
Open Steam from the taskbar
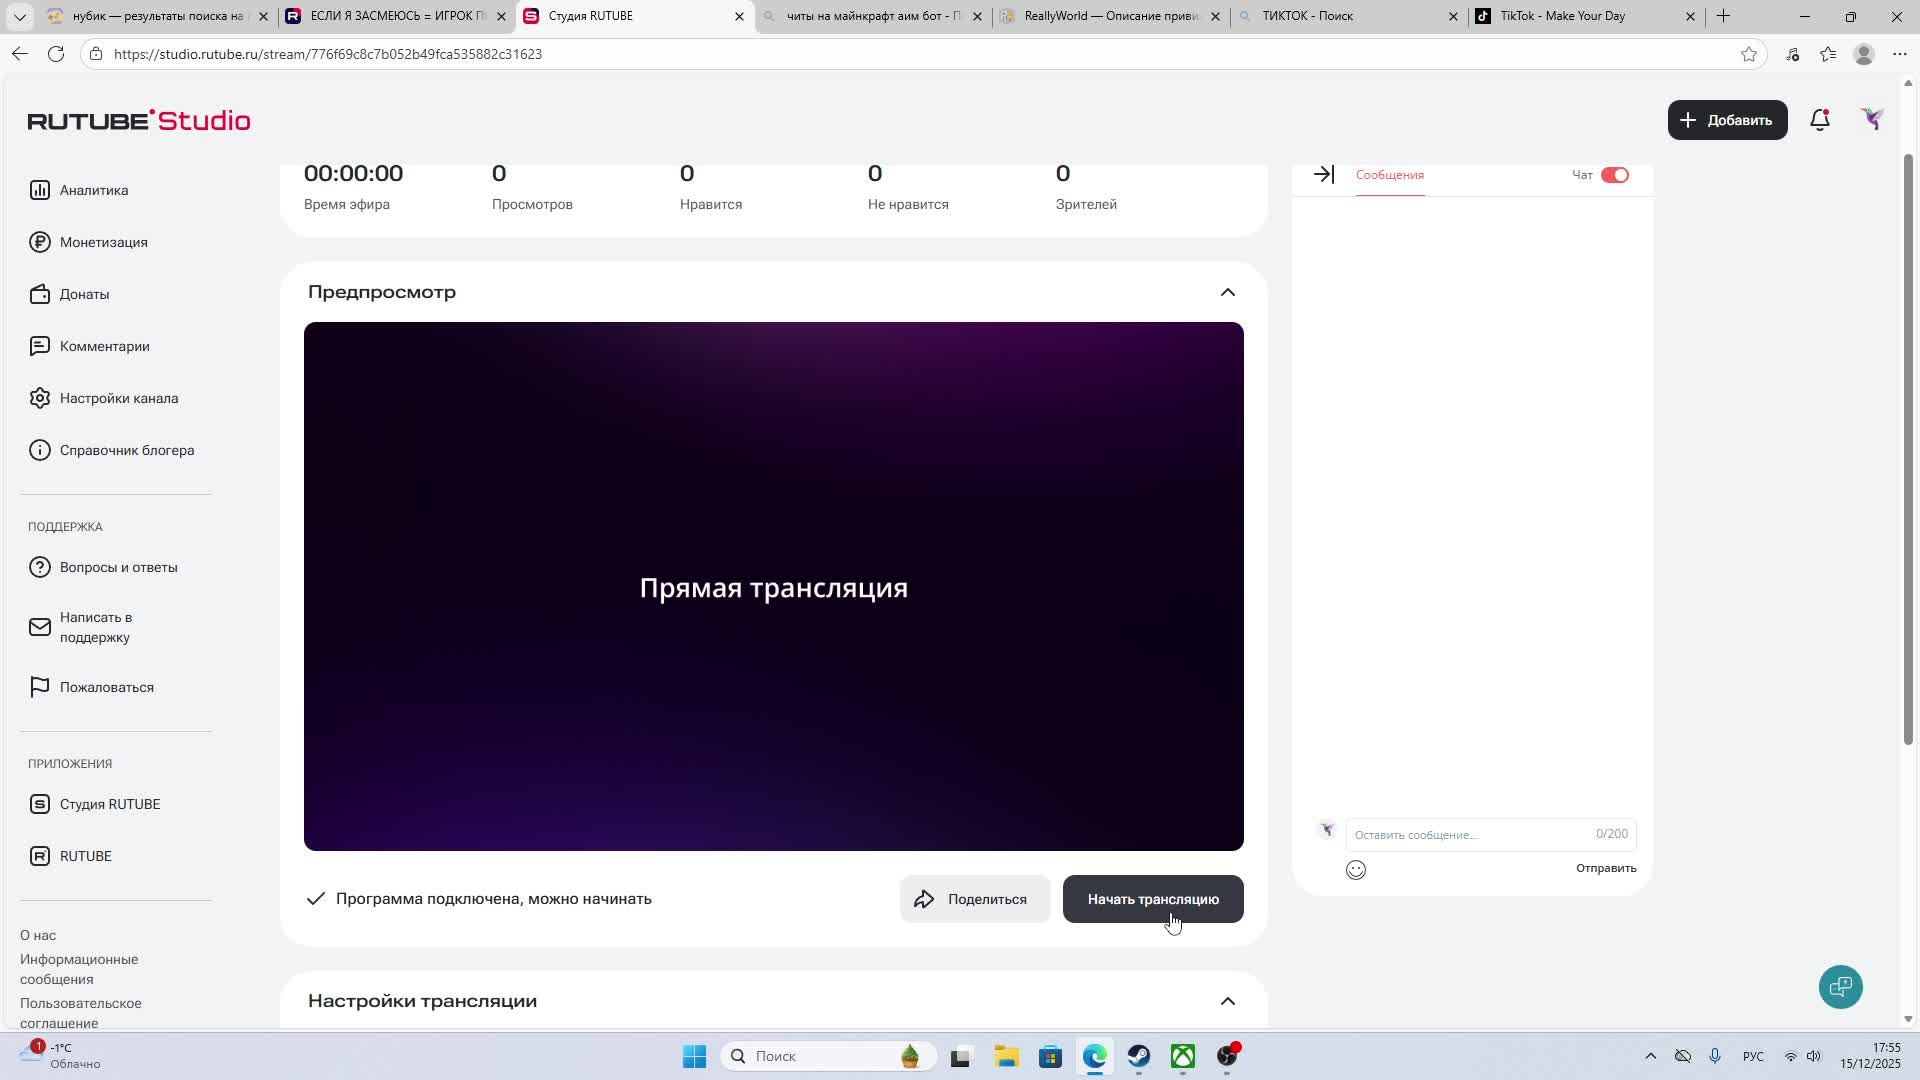(1139, 1056)
